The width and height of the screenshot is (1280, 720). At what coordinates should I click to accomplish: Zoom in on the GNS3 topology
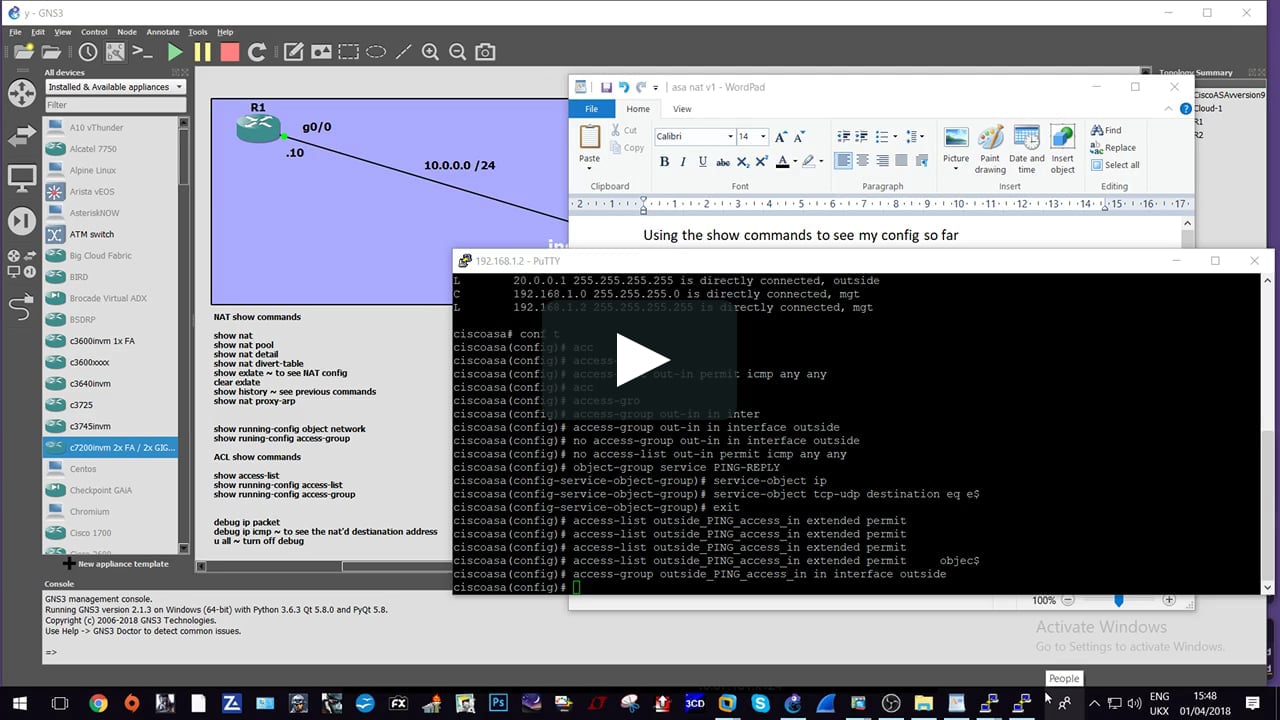pos(430,52)
